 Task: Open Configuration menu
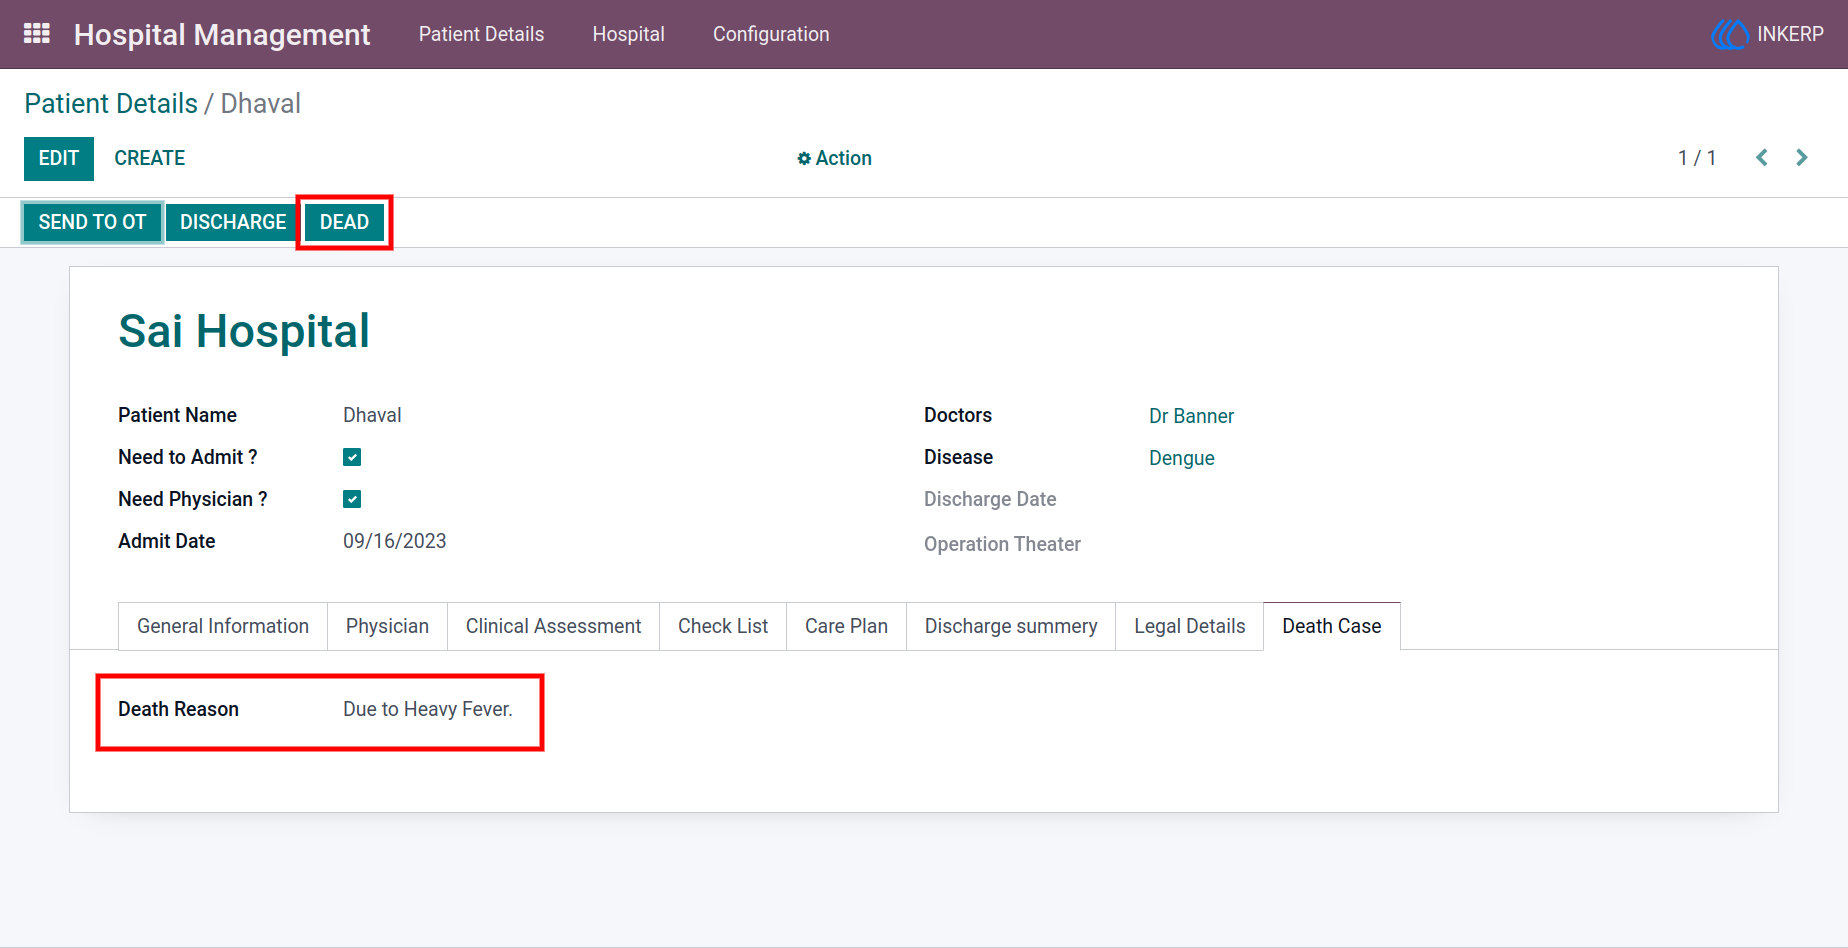[771, 34]
